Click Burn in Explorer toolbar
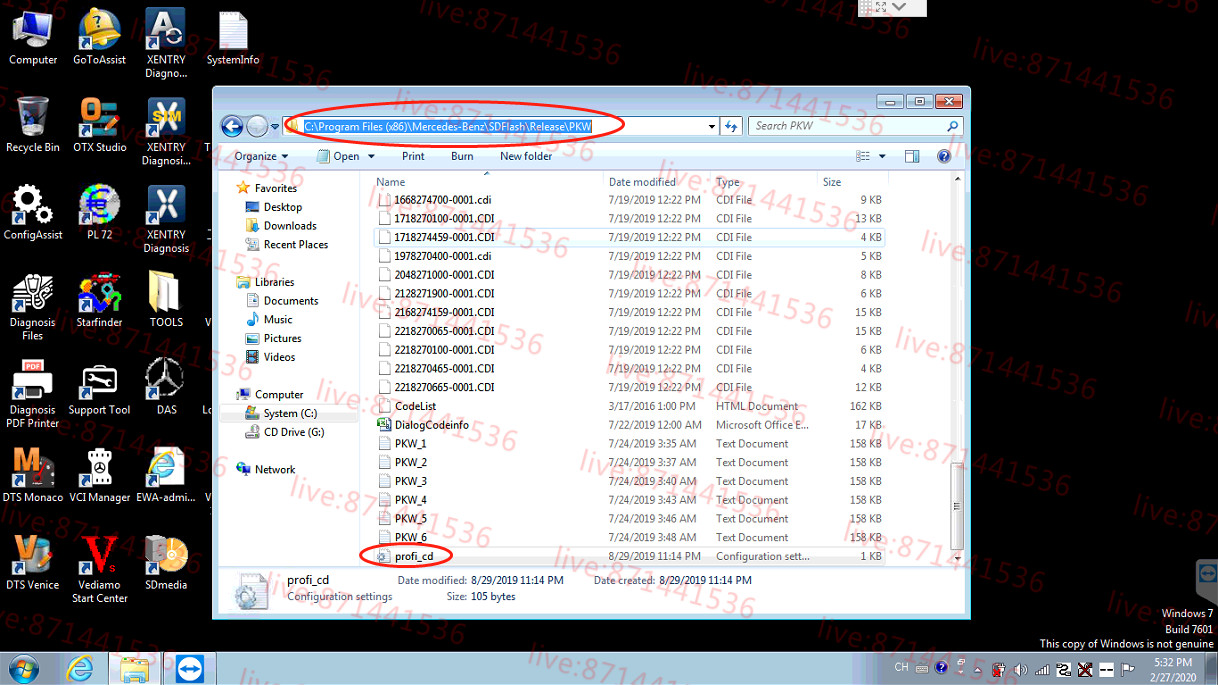This screenshot has width=1218, height=685. (462, 156)
